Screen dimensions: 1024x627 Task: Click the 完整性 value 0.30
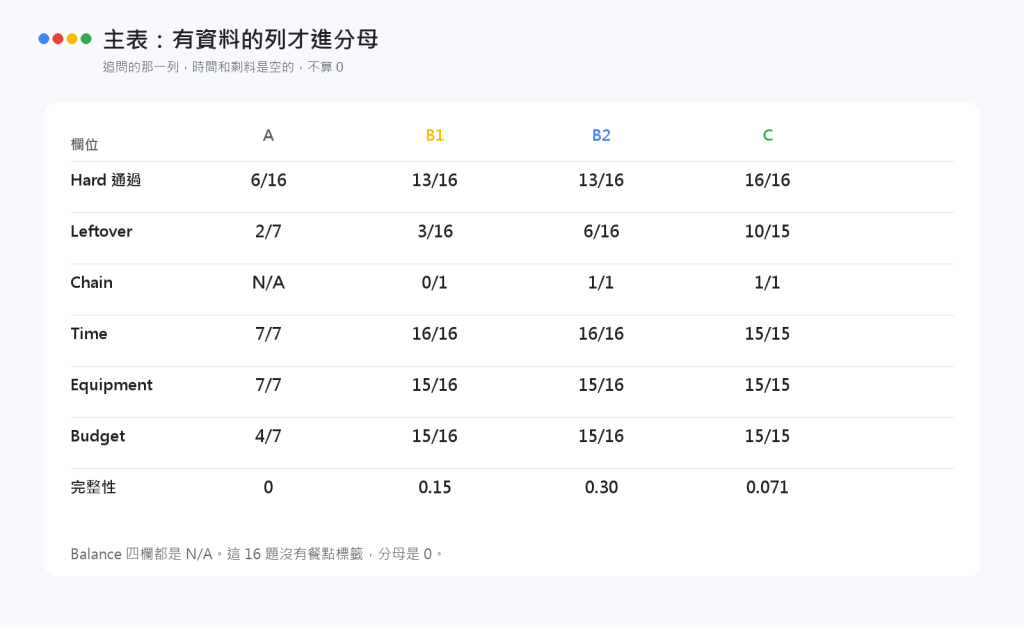(601, 487)
